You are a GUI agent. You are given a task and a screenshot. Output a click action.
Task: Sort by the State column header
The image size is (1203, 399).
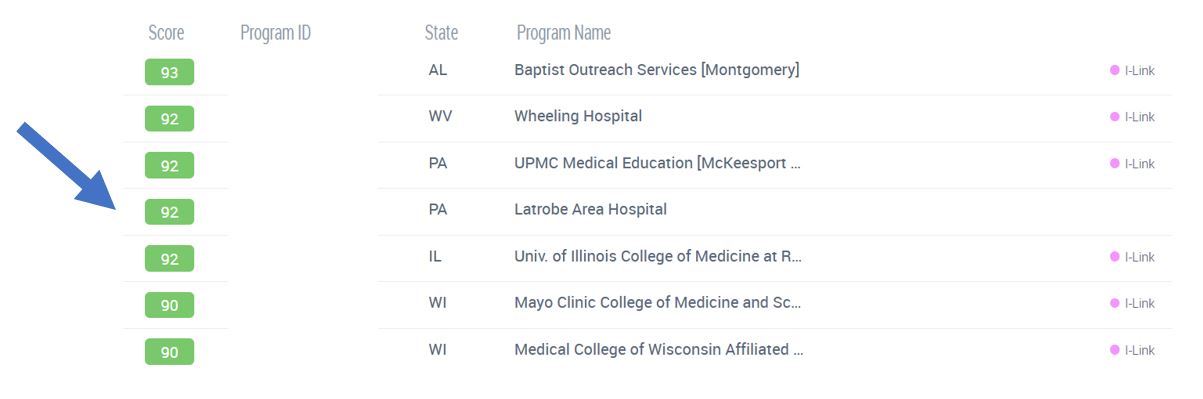[441, 33]
